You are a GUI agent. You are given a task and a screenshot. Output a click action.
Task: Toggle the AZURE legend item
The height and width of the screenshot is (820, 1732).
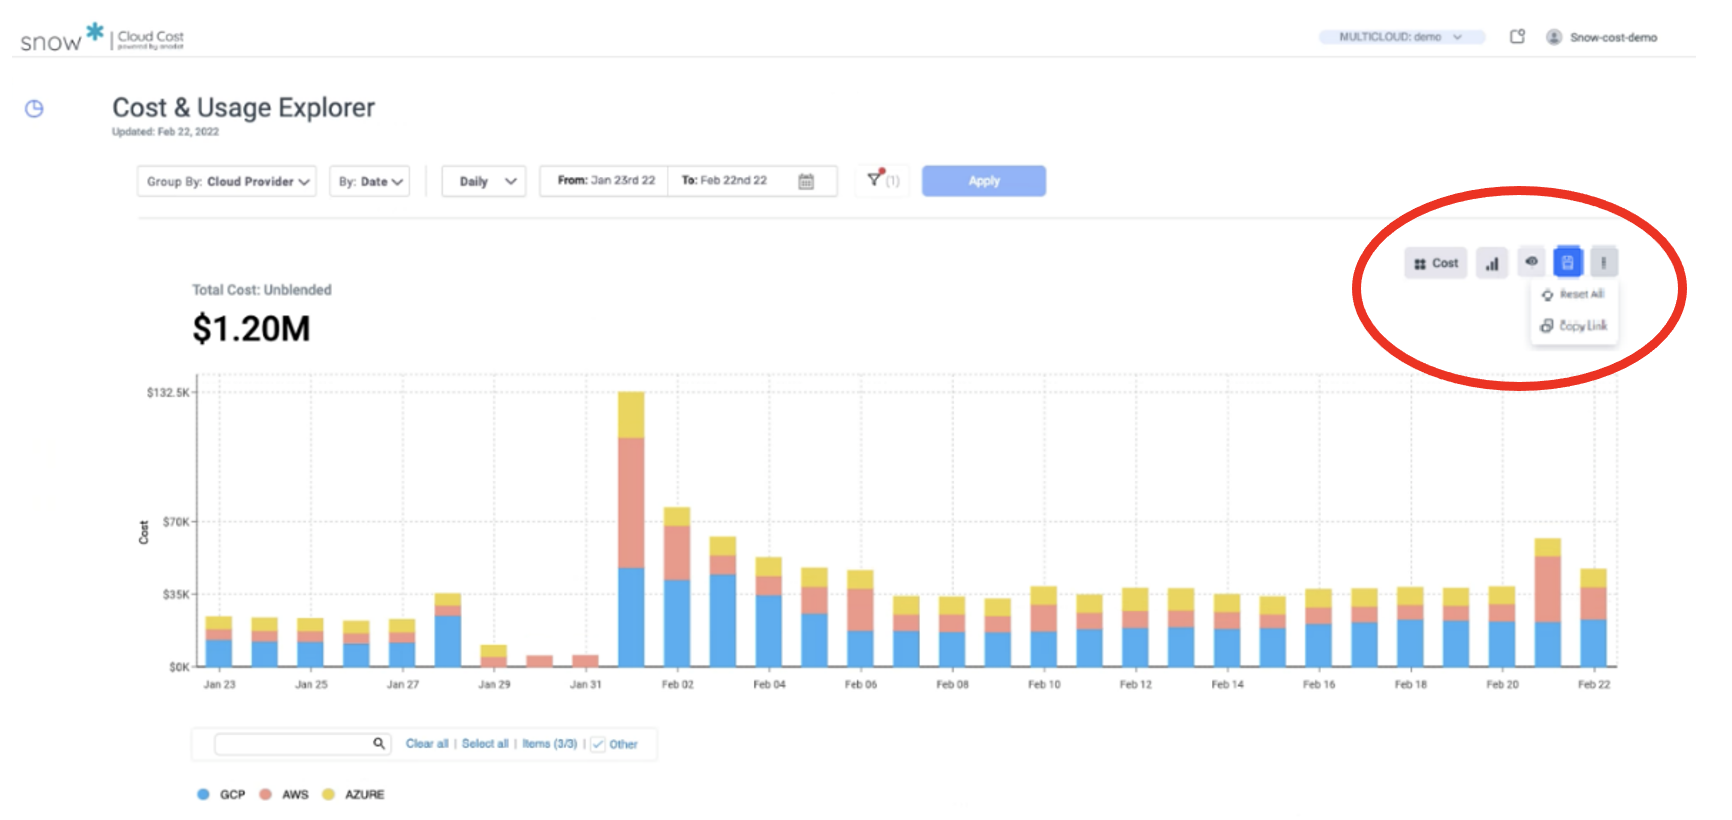(x=353, y=794)
